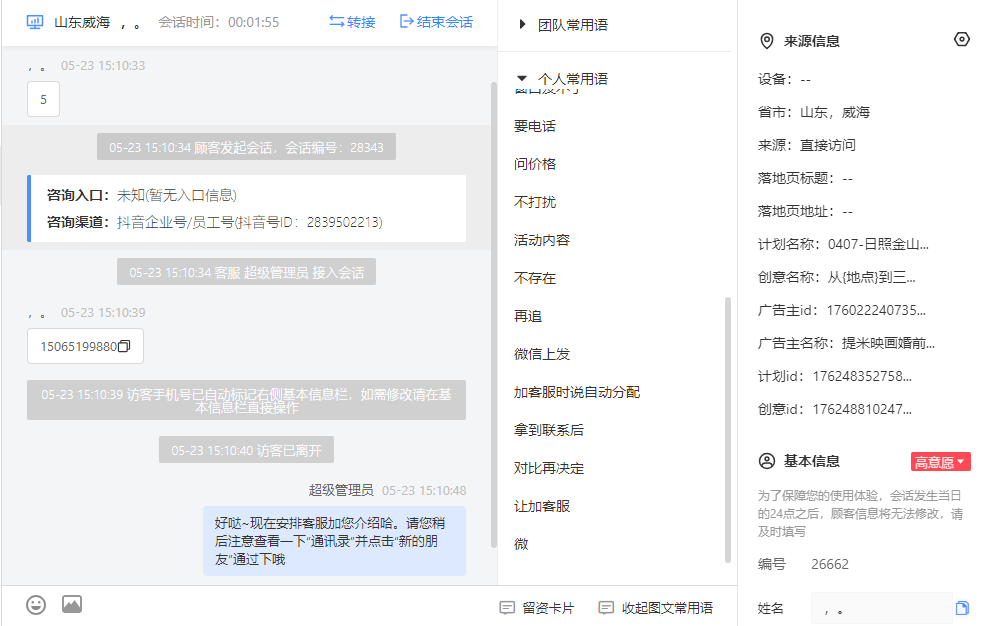The height and width of the screenshot is (626, 989).
Task: Expand the 团队常用语 section
Action: tap(563, 25)
